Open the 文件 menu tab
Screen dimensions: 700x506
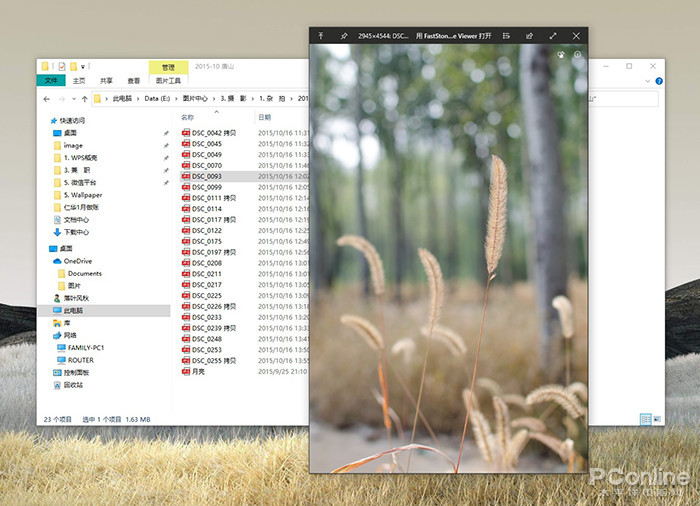tap(51, 81)
